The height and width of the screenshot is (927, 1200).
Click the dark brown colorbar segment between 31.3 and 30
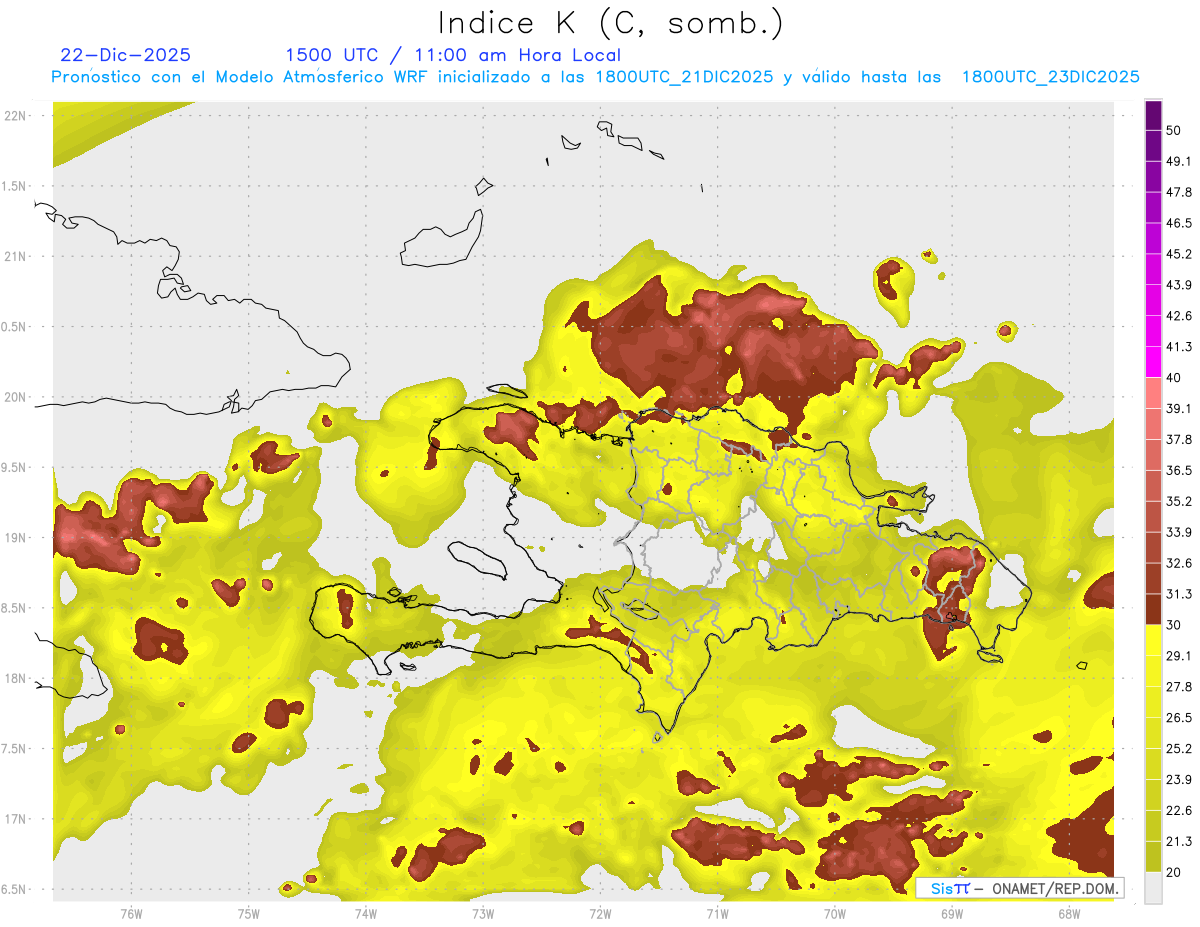click(1153, 609)
